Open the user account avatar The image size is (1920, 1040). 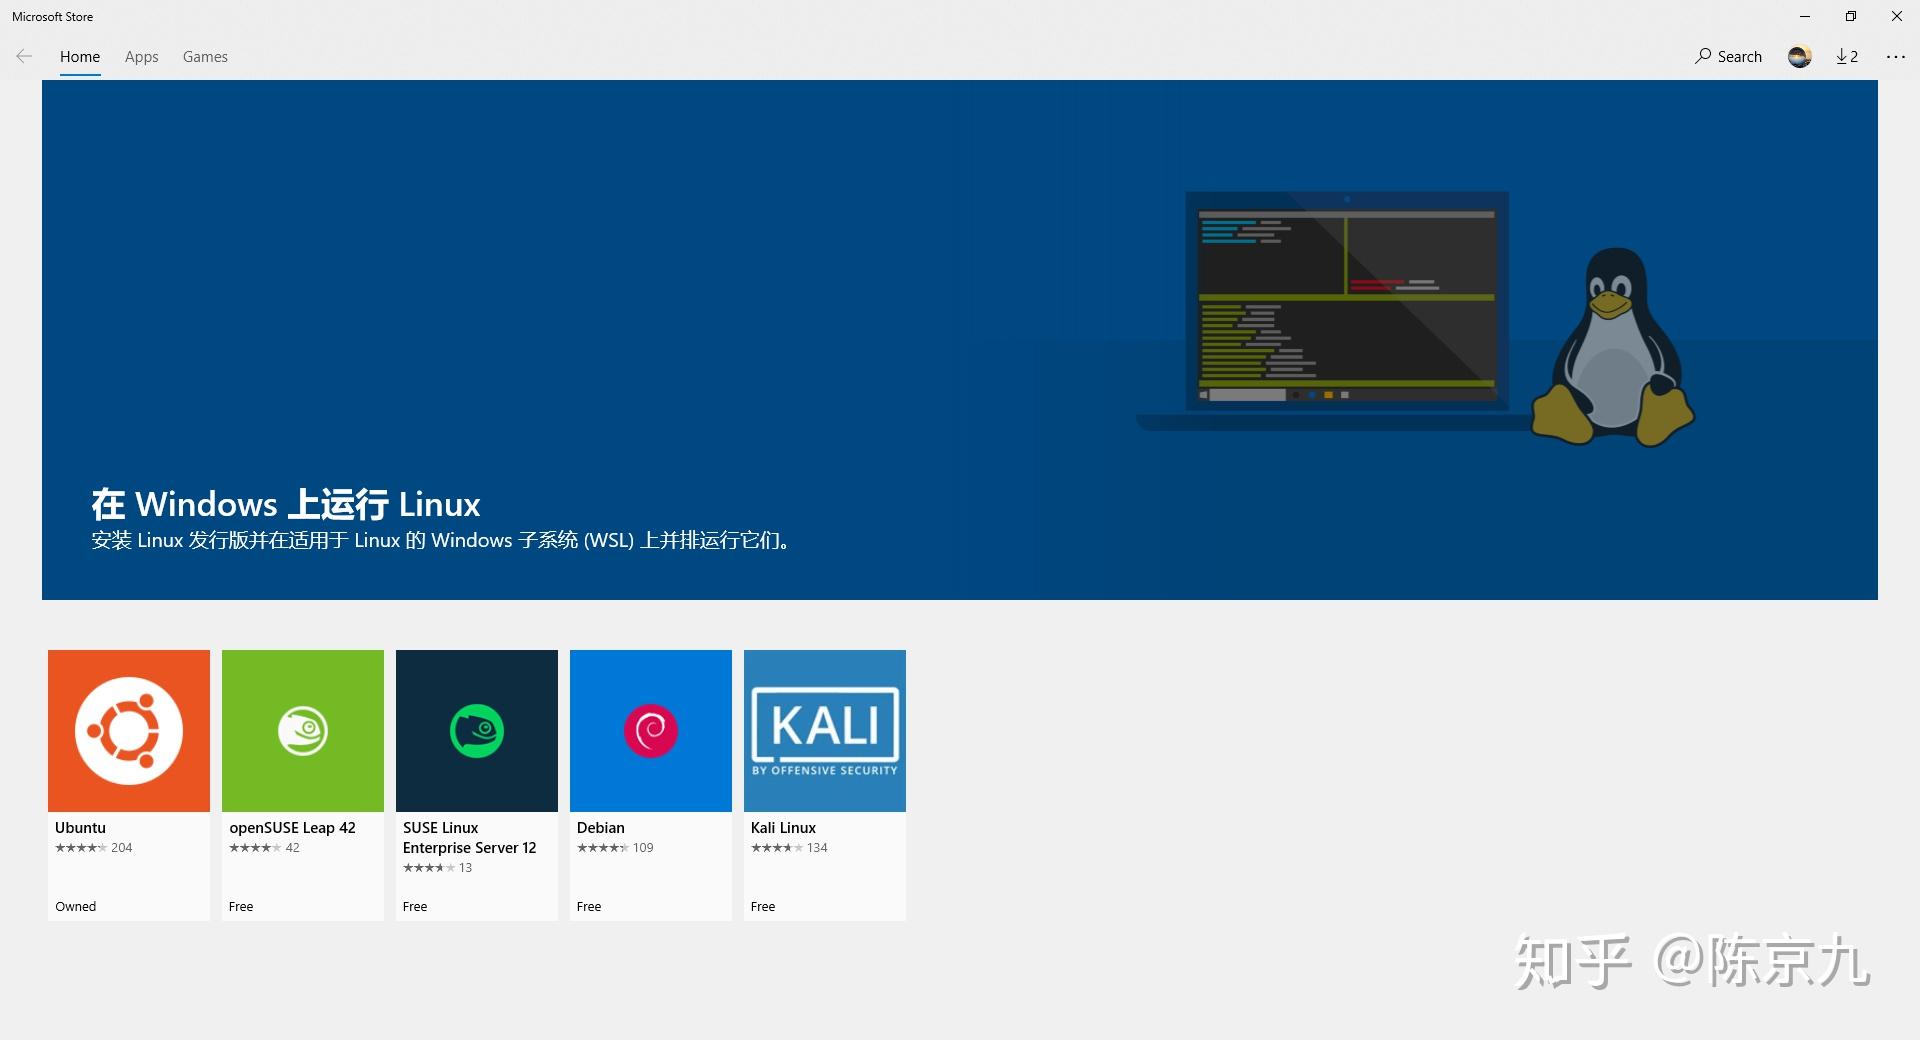click(1800, 57)
